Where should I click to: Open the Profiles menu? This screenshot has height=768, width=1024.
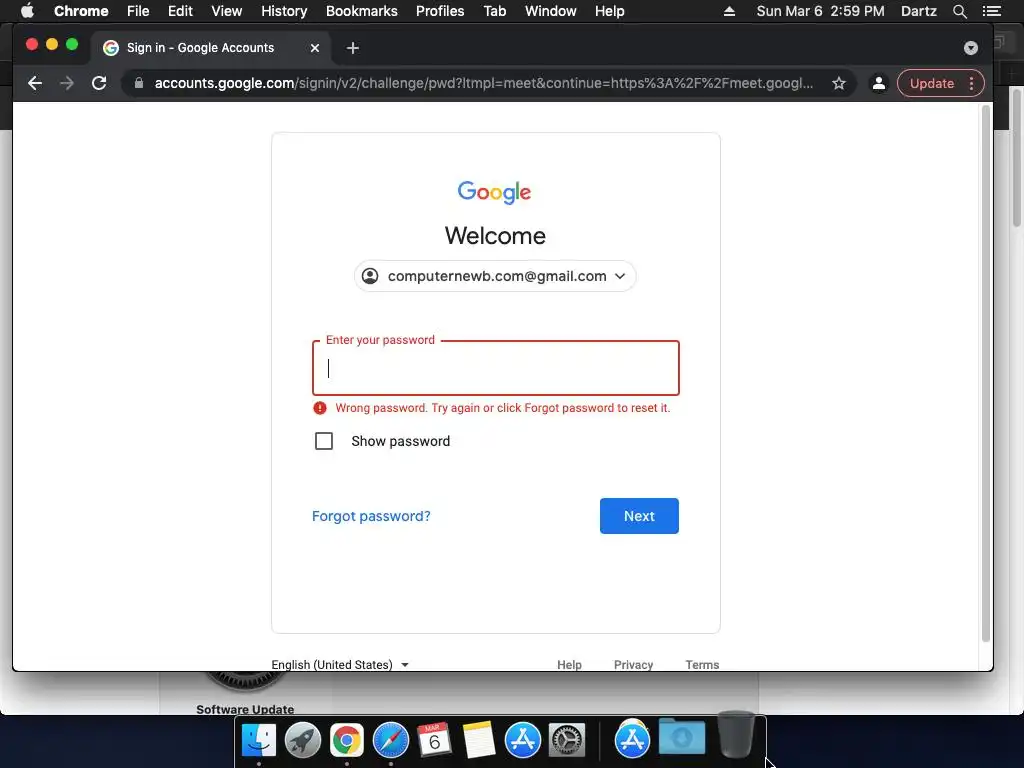pos(440,11)
